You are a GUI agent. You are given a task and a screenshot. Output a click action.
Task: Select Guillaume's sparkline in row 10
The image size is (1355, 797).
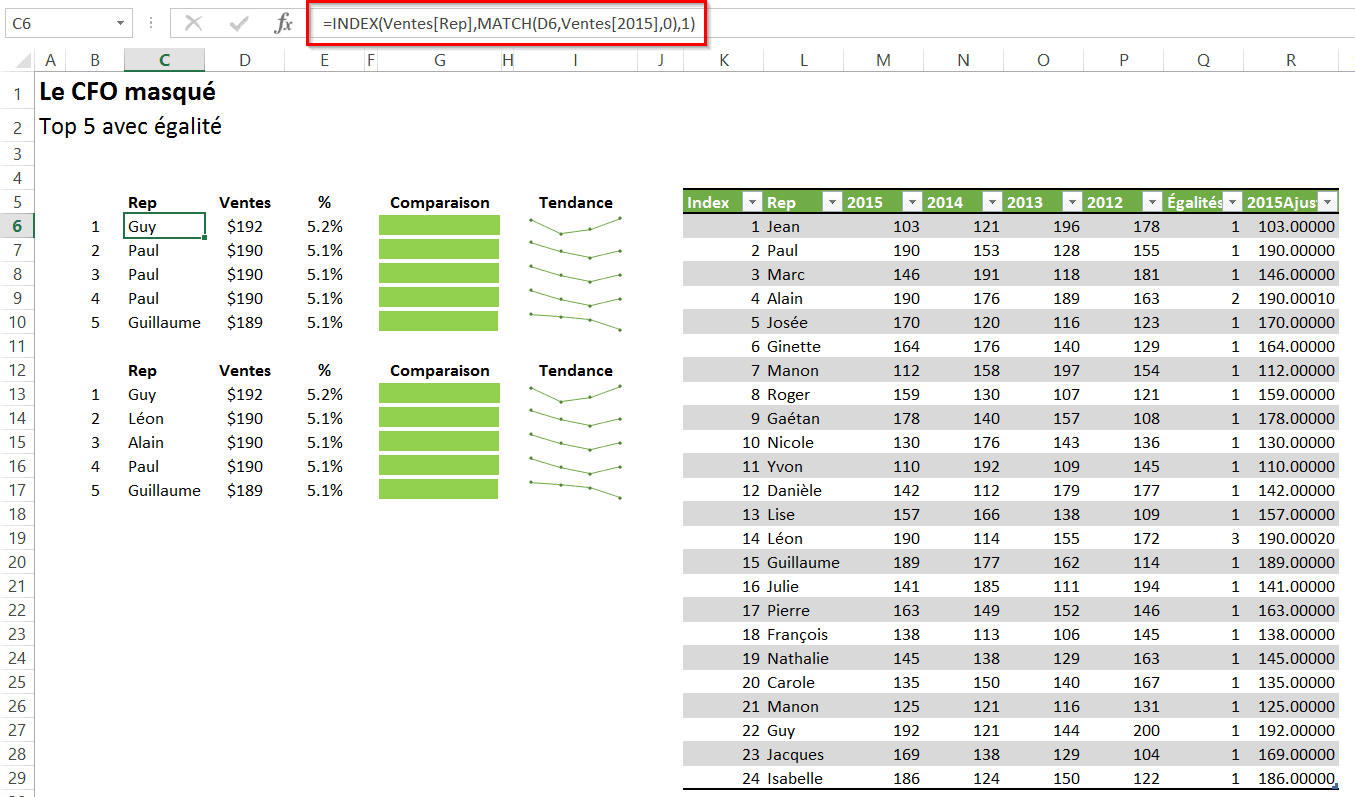tap(575, 322)
